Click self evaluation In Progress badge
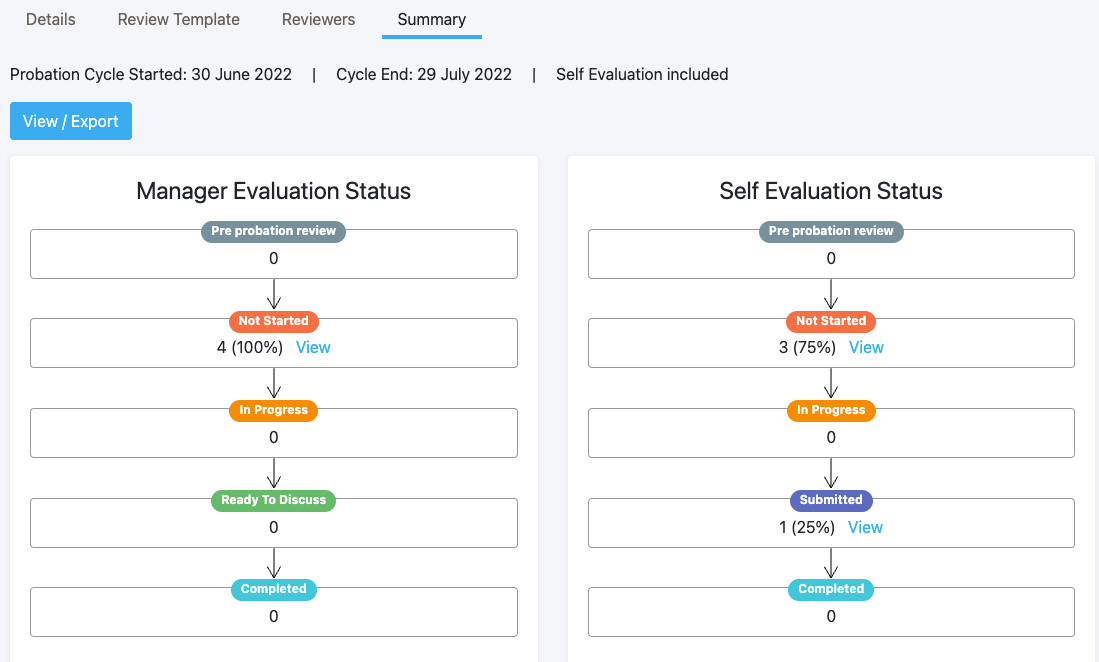 coord(831,411)
